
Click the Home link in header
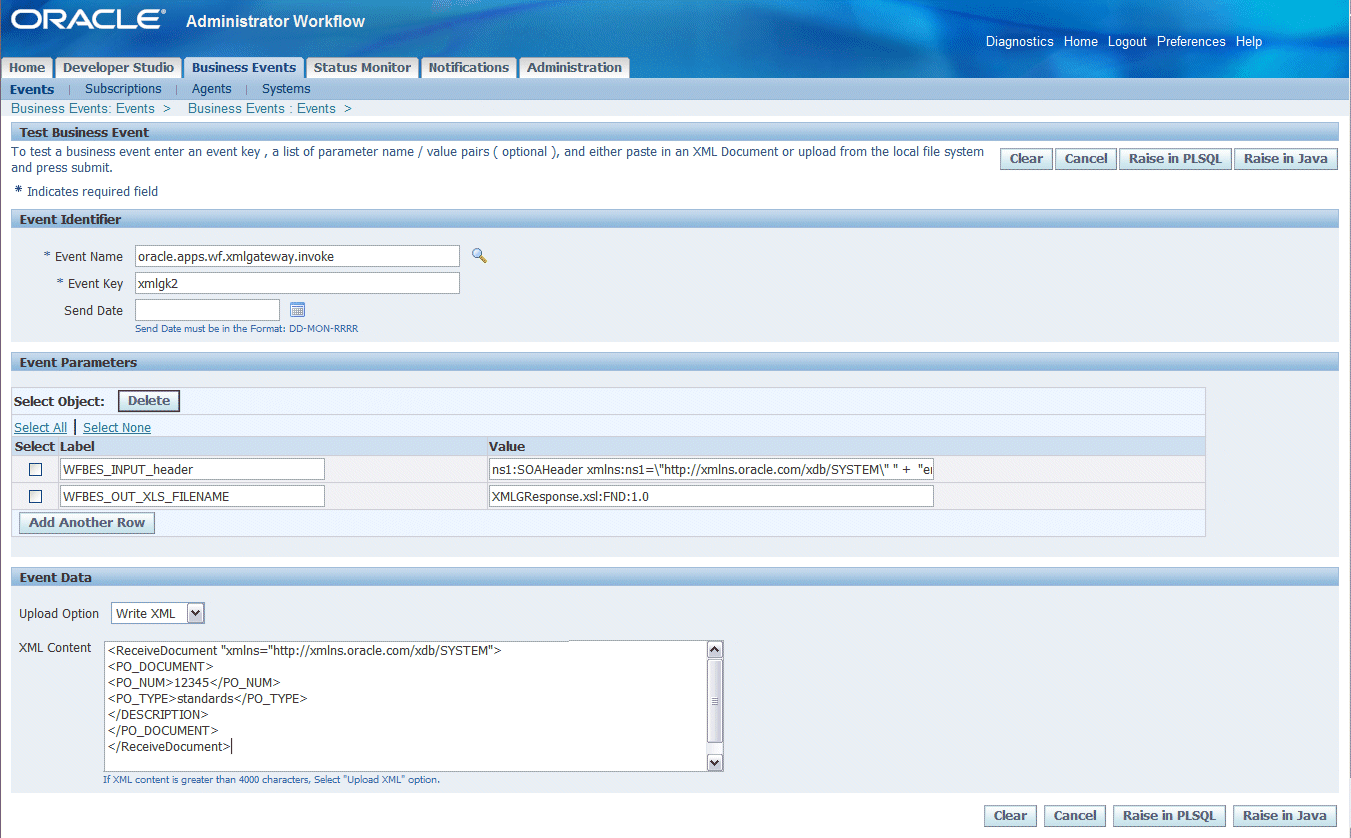pos(1081,41)
